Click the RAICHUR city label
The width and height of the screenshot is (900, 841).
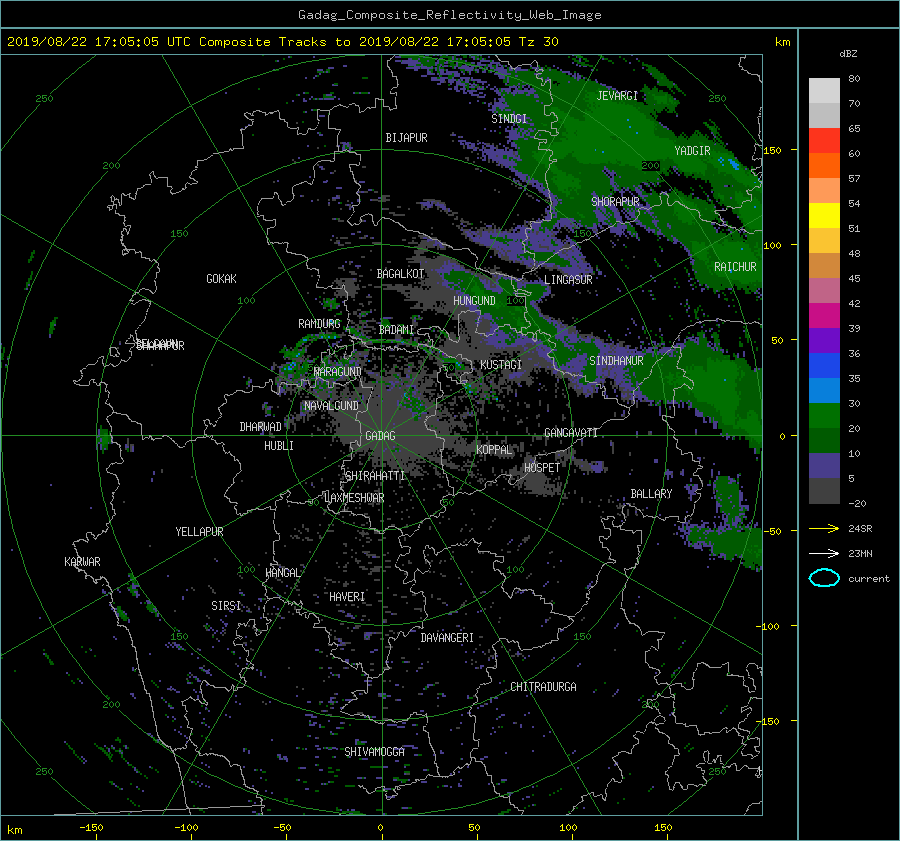(x=735, y=267)
